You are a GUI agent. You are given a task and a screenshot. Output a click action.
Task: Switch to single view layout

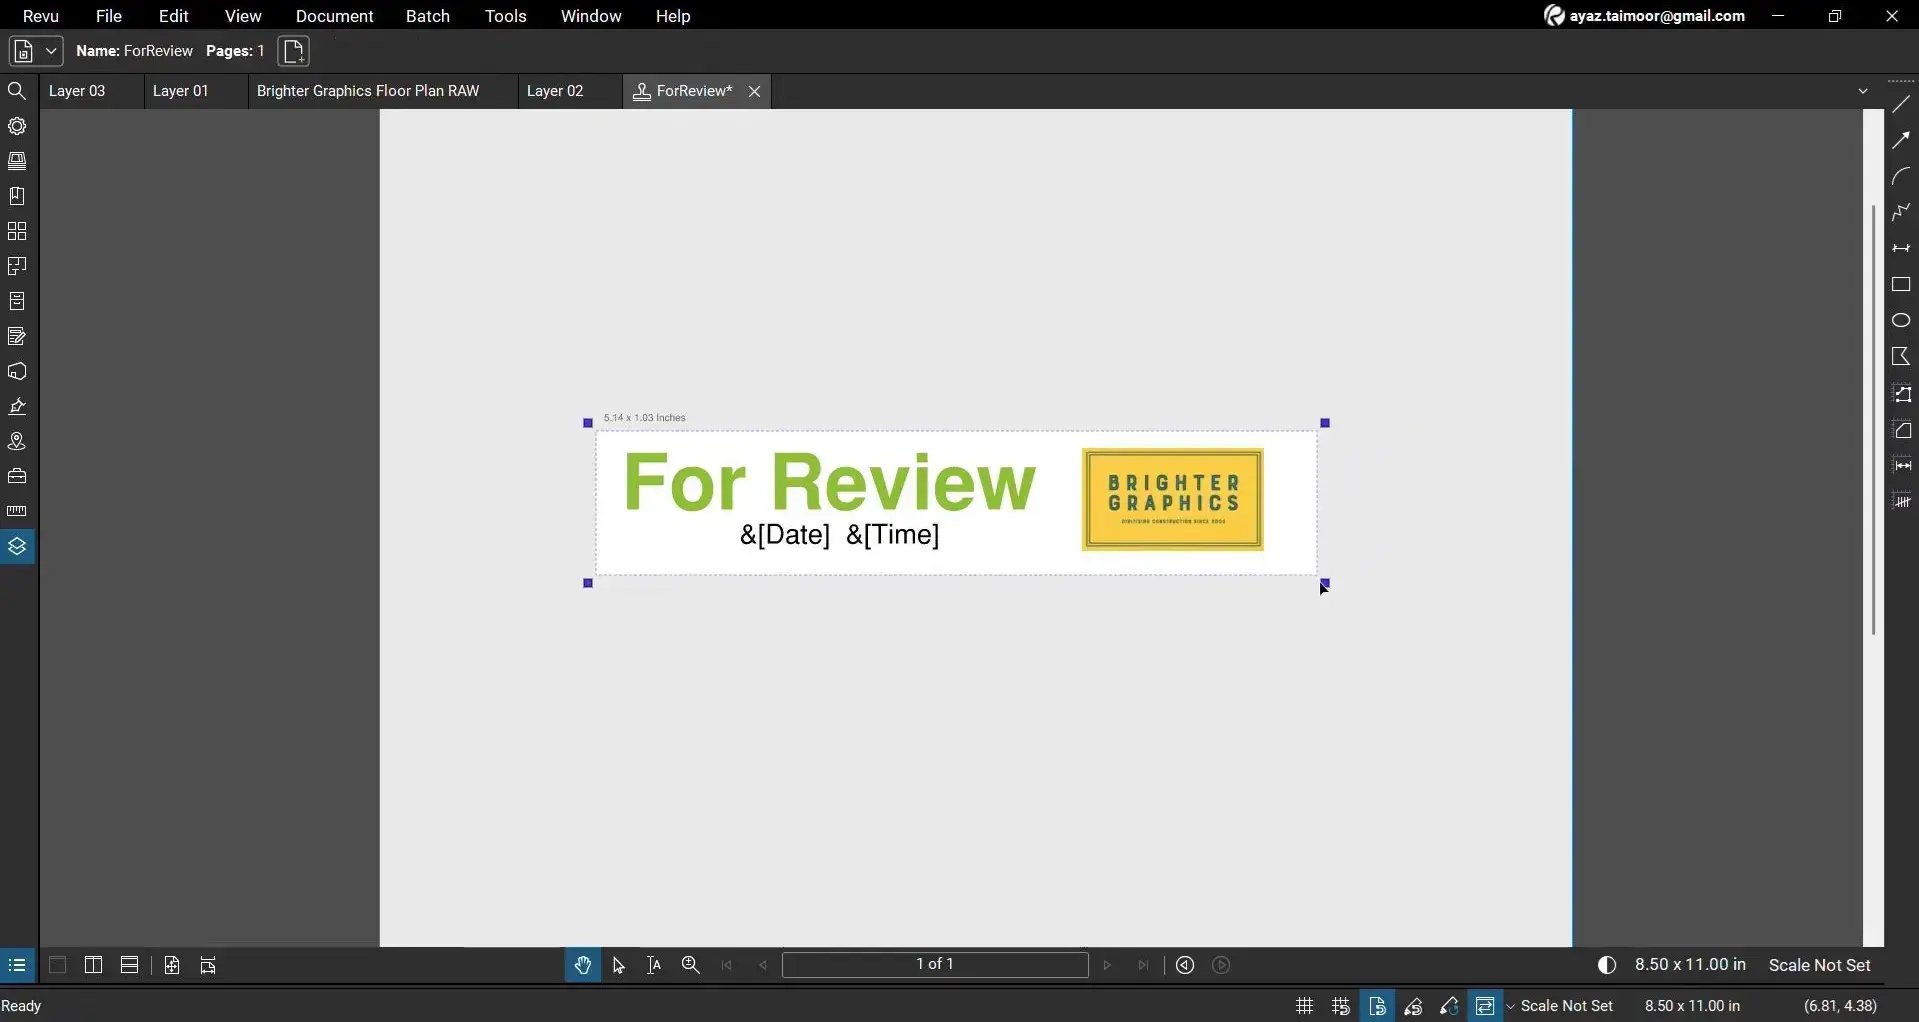pos(58,965)
